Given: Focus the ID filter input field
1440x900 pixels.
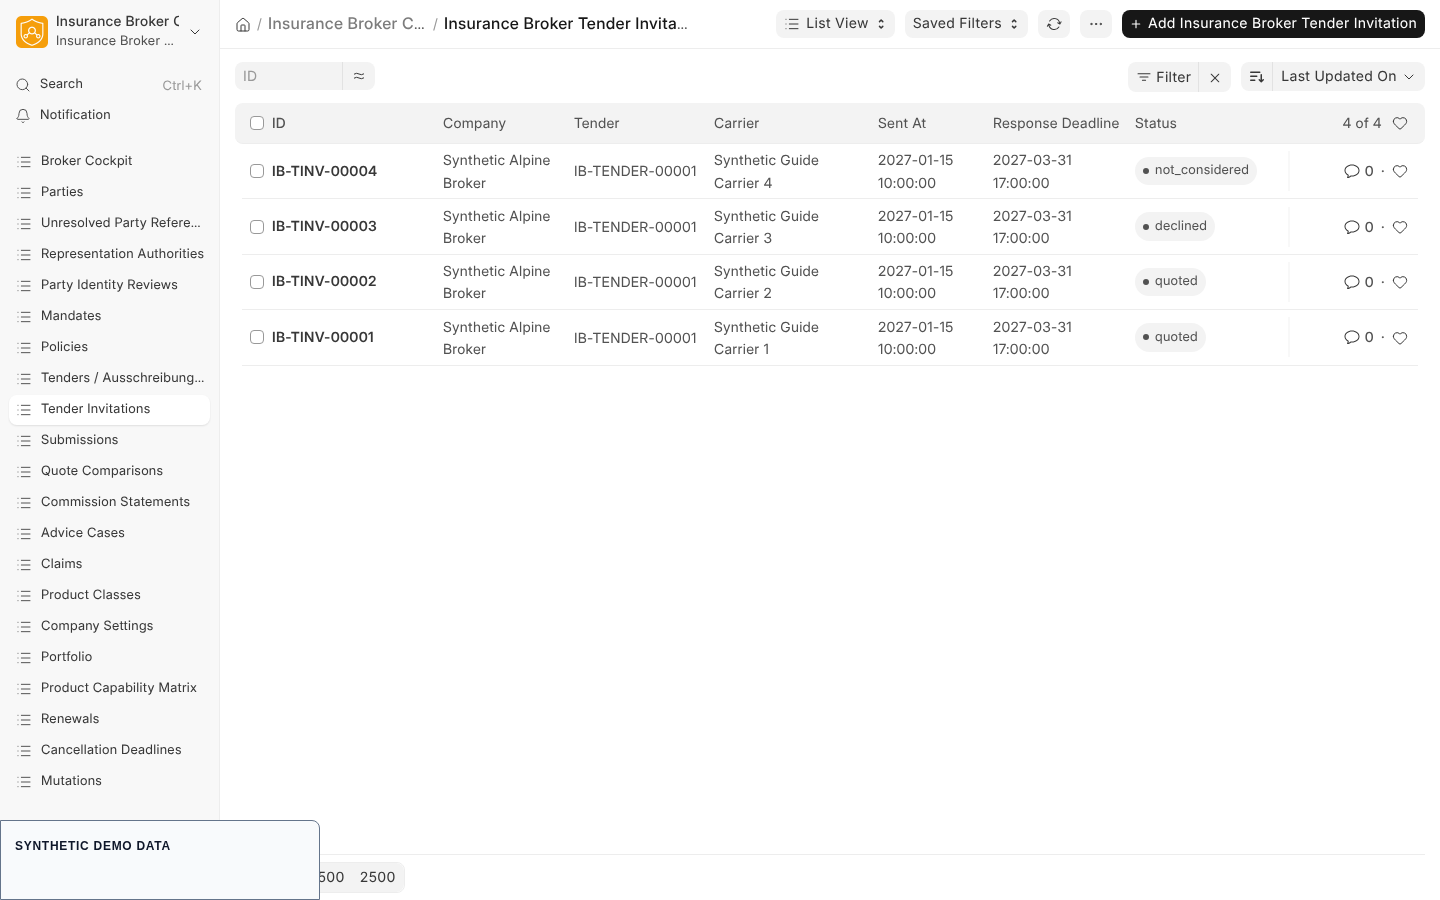Looking at the screenshot, I should coord(289,76).
